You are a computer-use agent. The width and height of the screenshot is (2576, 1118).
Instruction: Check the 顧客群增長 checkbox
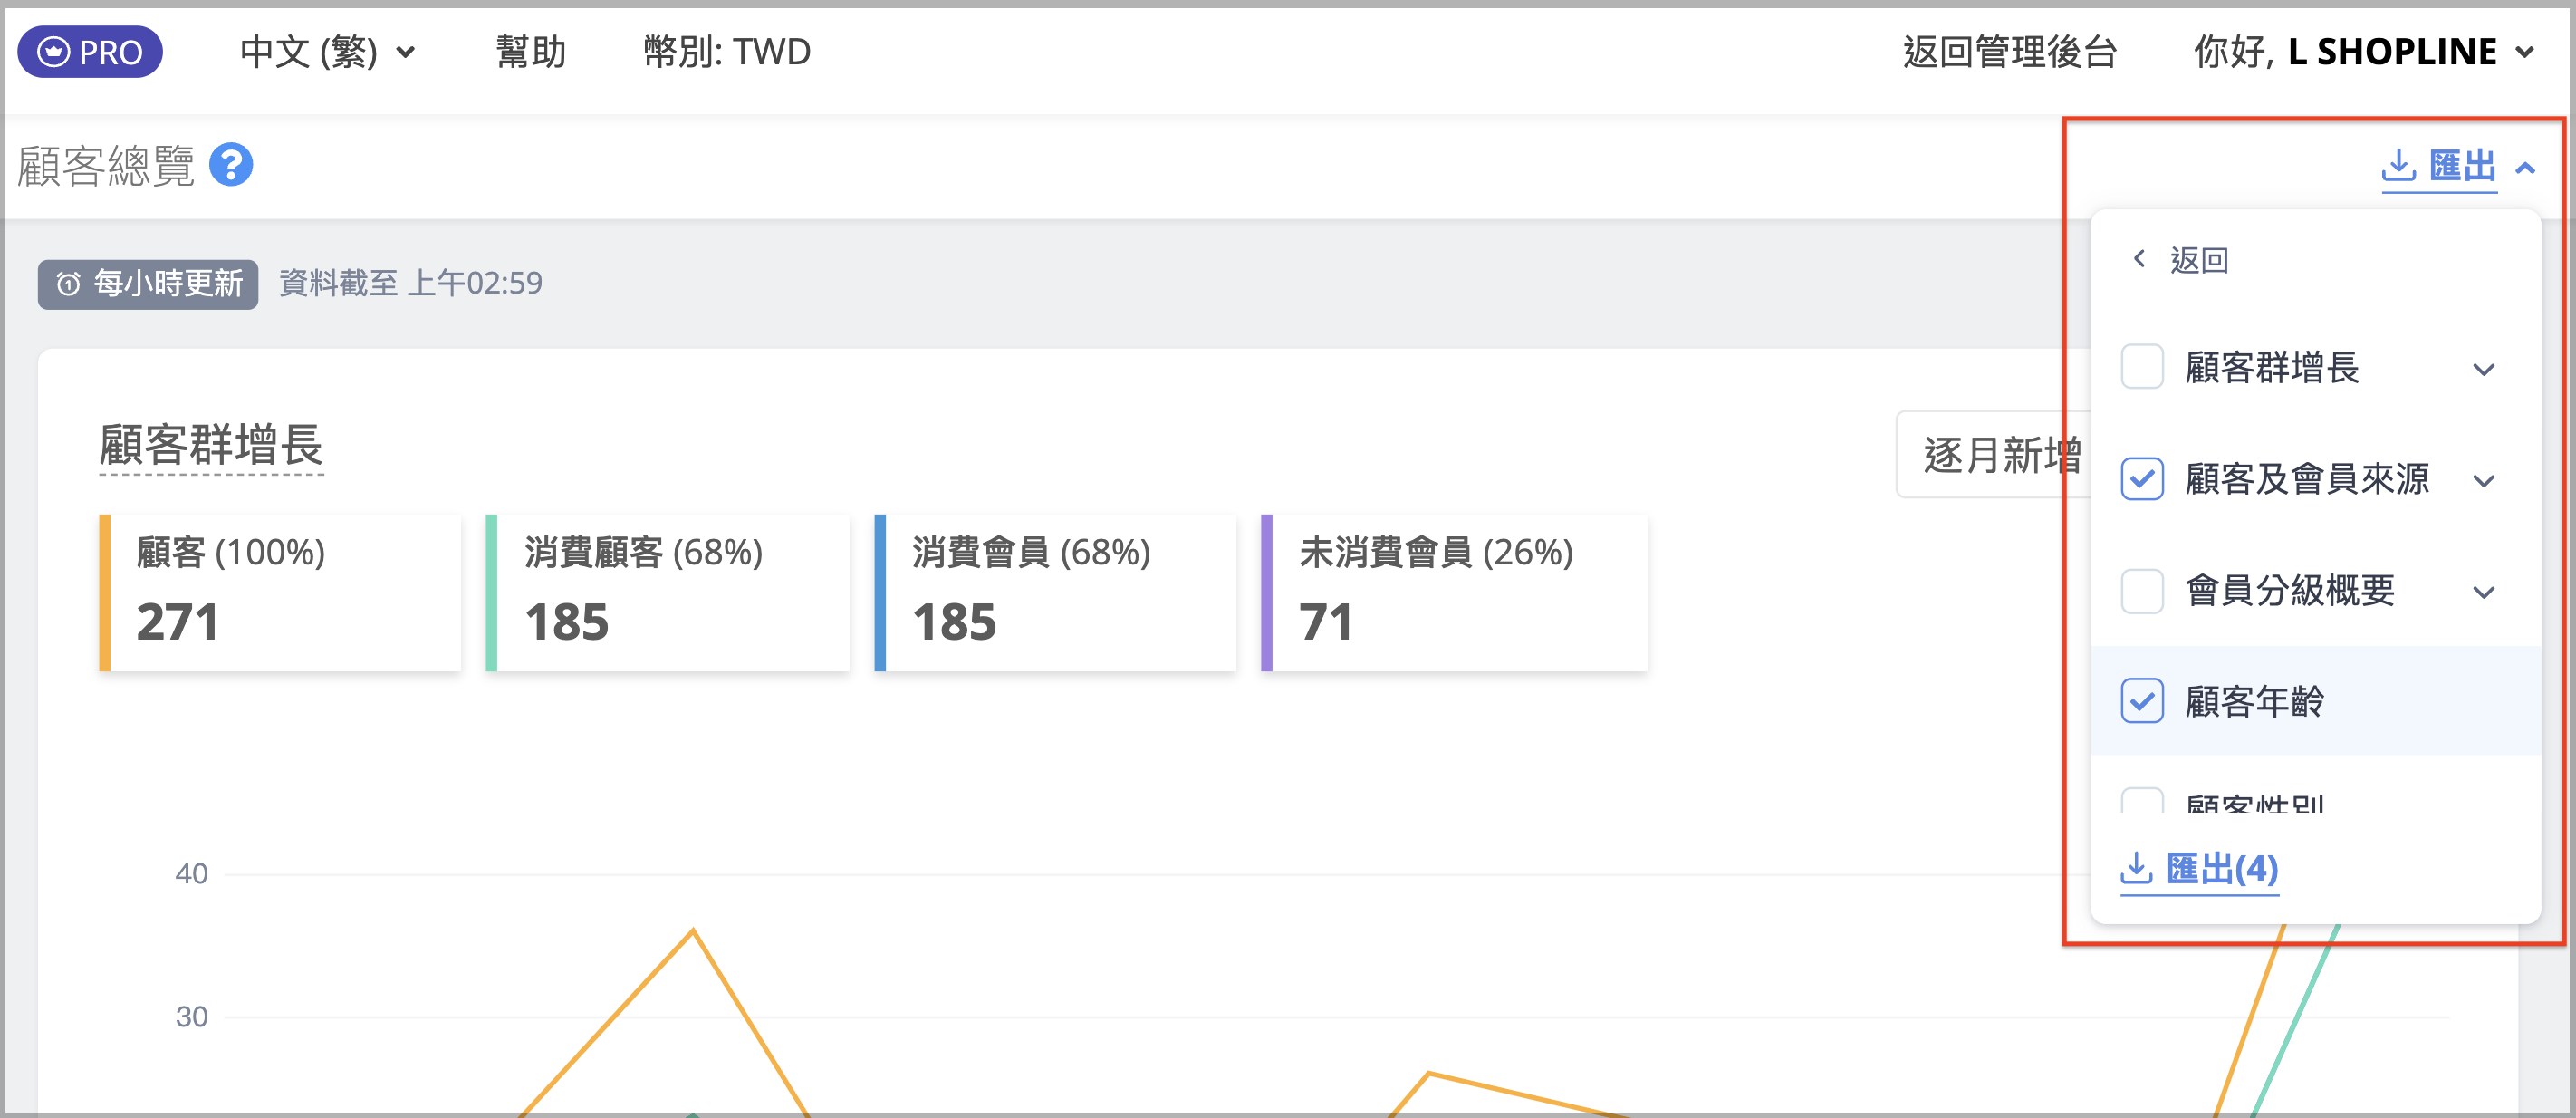(2141, 367)
